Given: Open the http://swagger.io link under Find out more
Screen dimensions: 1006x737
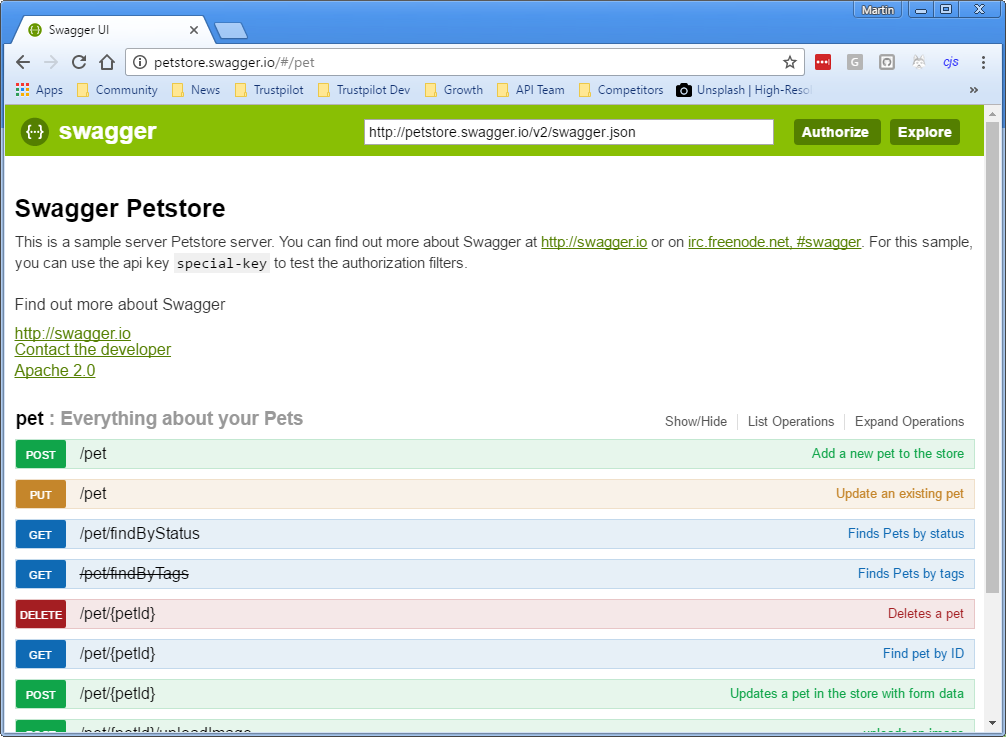Looking at the screenshot, I should point(72,334).
